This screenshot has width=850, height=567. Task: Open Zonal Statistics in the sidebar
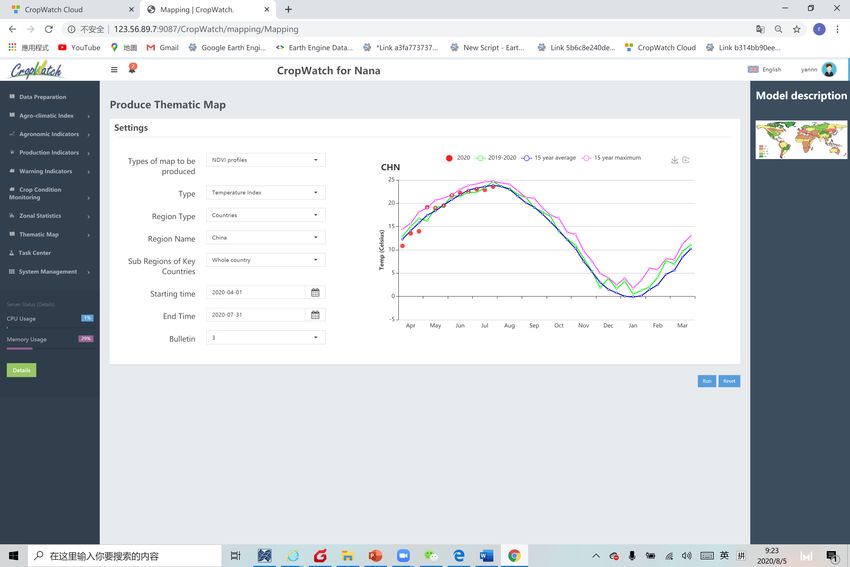coord(49,216)
